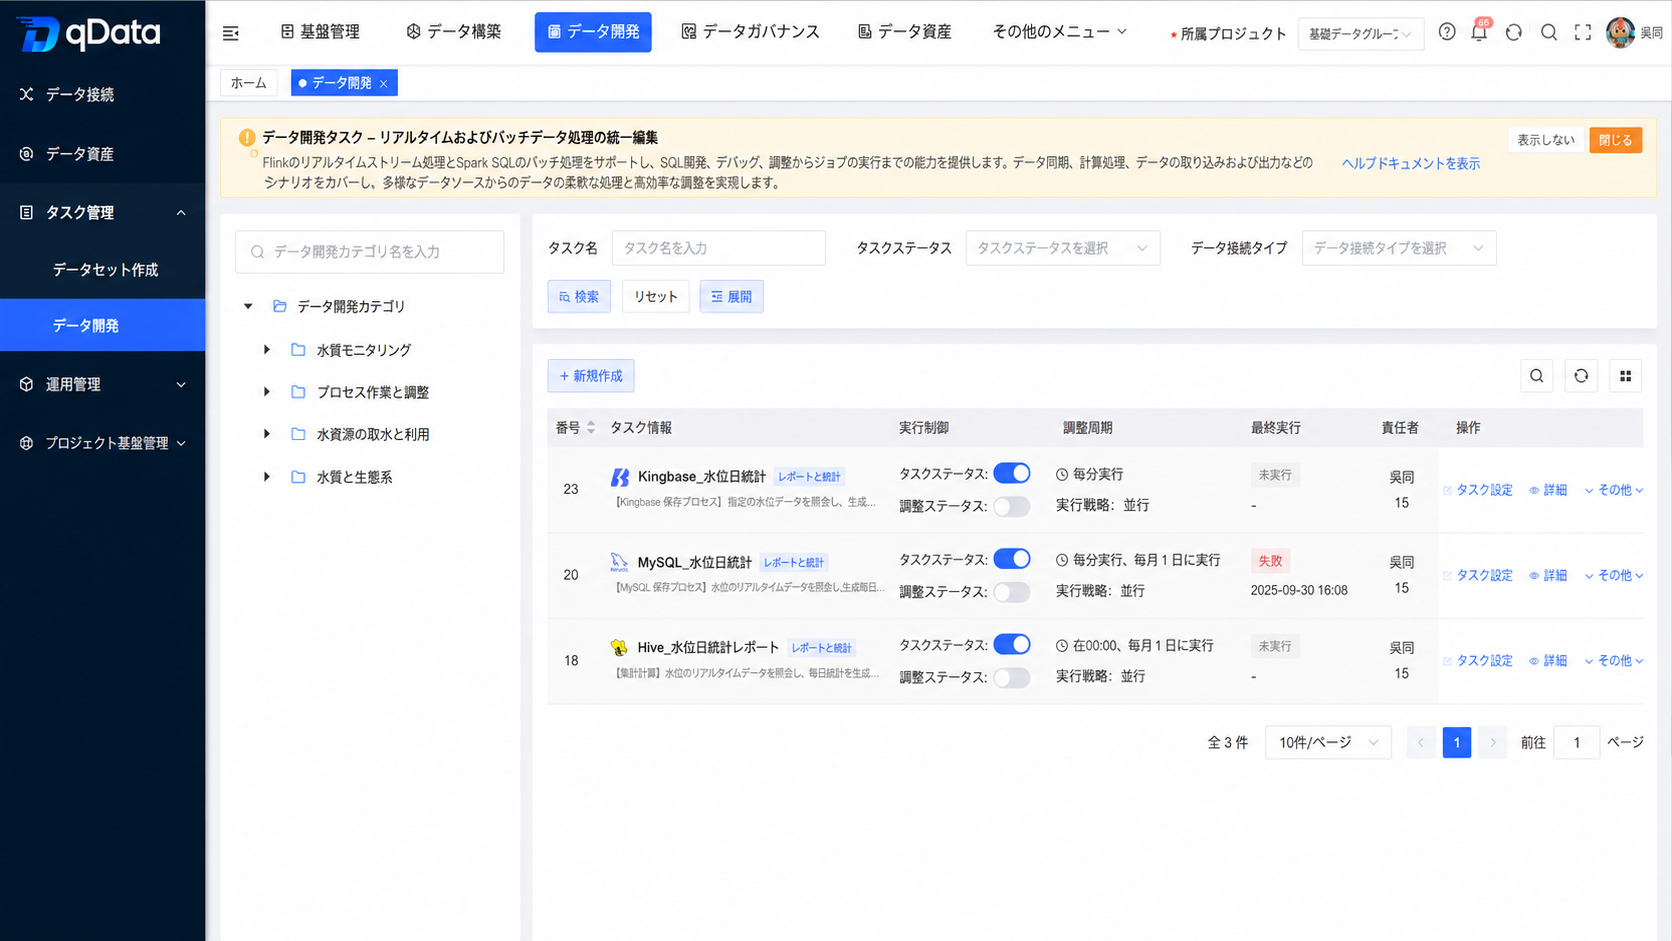Click リセット button

coord(656,297)
